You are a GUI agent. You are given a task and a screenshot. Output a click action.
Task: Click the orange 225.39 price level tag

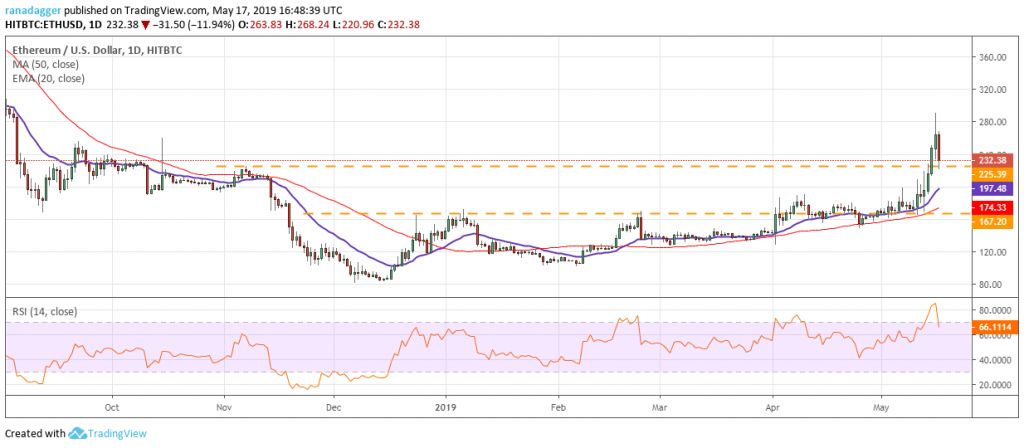(996, 172)
